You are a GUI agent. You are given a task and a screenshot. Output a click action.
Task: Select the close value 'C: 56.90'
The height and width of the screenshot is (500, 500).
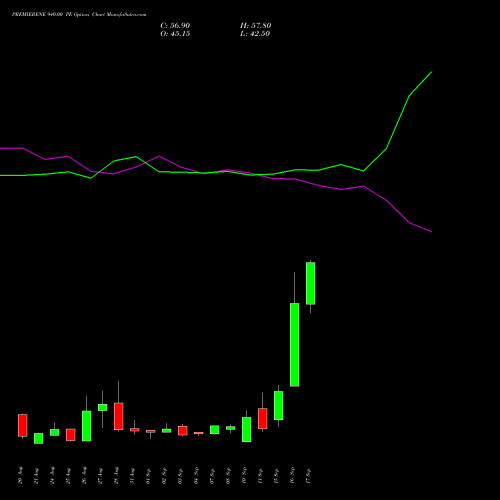(x=175, y=26)
